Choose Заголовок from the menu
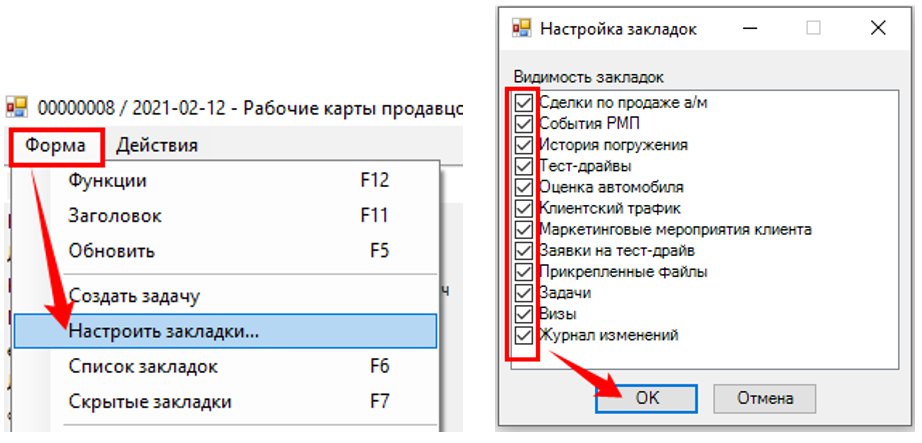The image size is (922, 443). click(115, 216)
